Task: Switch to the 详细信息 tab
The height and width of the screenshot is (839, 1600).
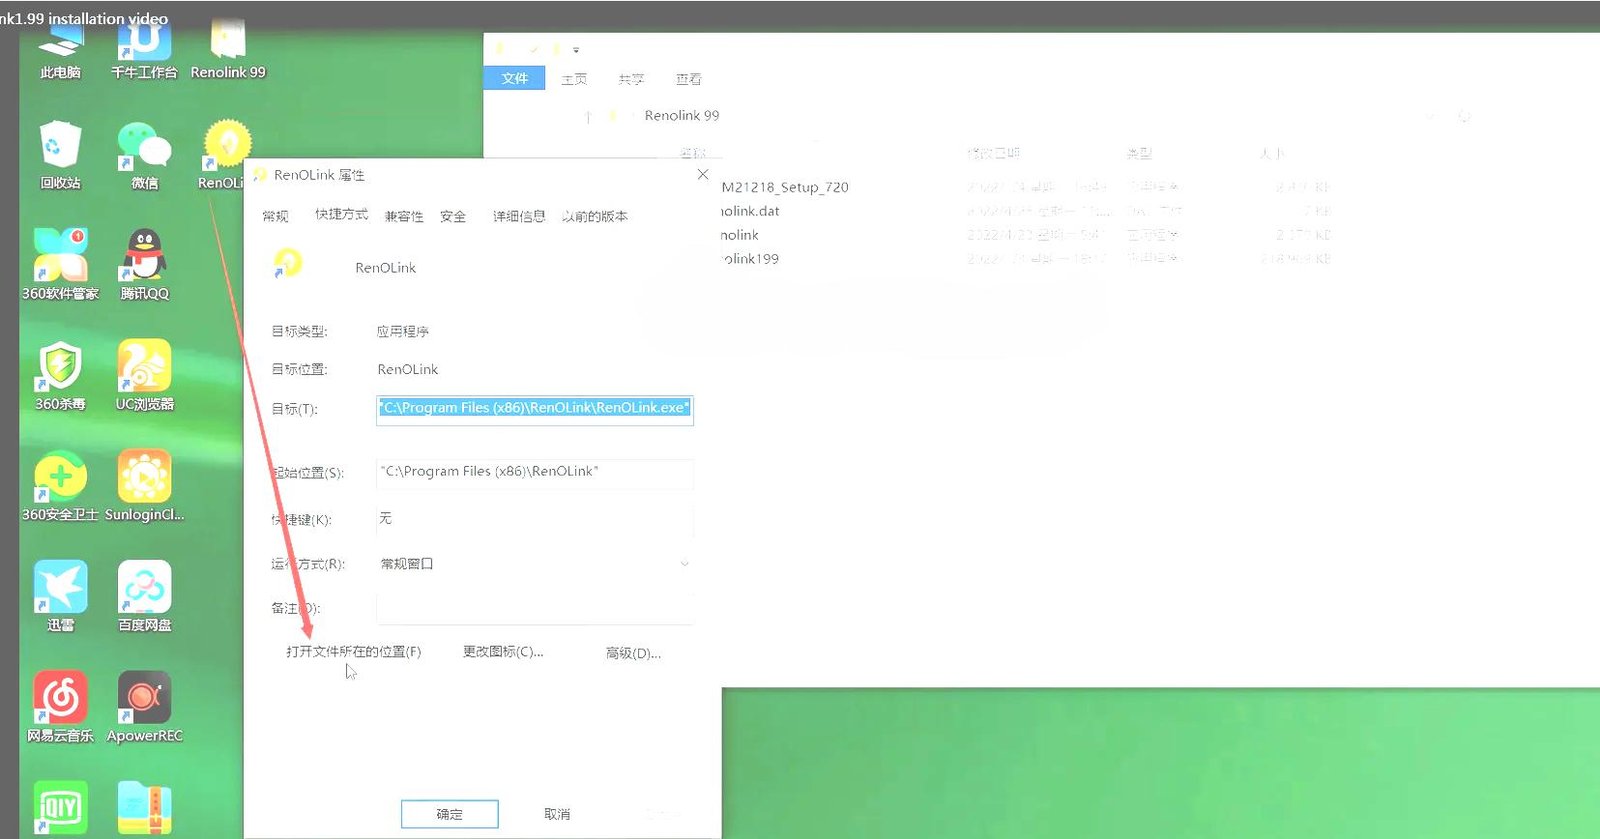Action: pos(519,216)
